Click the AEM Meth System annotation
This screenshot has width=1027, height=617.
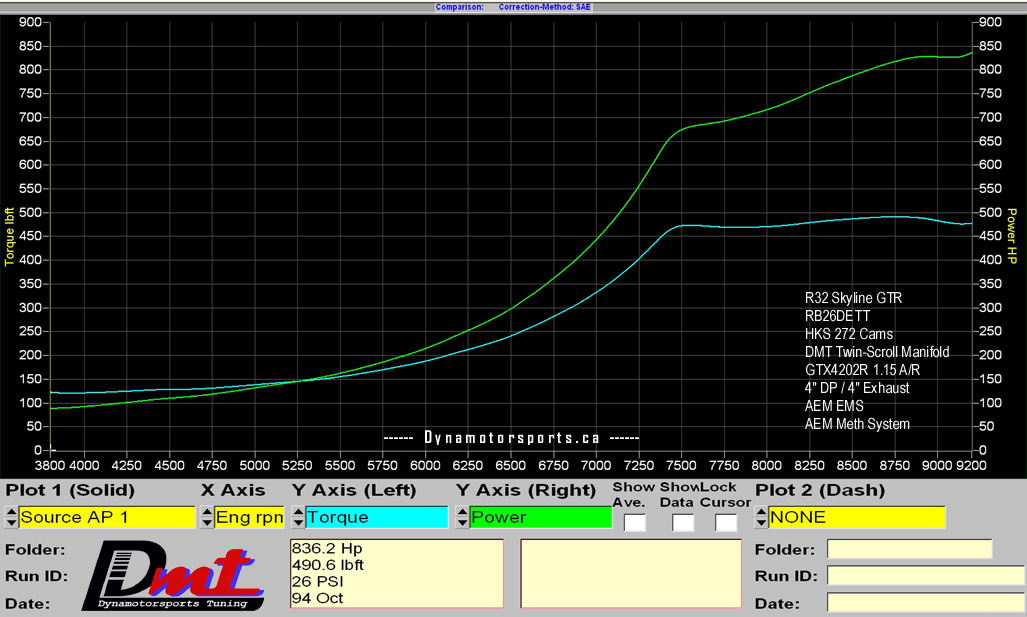[x=857, y=424]
